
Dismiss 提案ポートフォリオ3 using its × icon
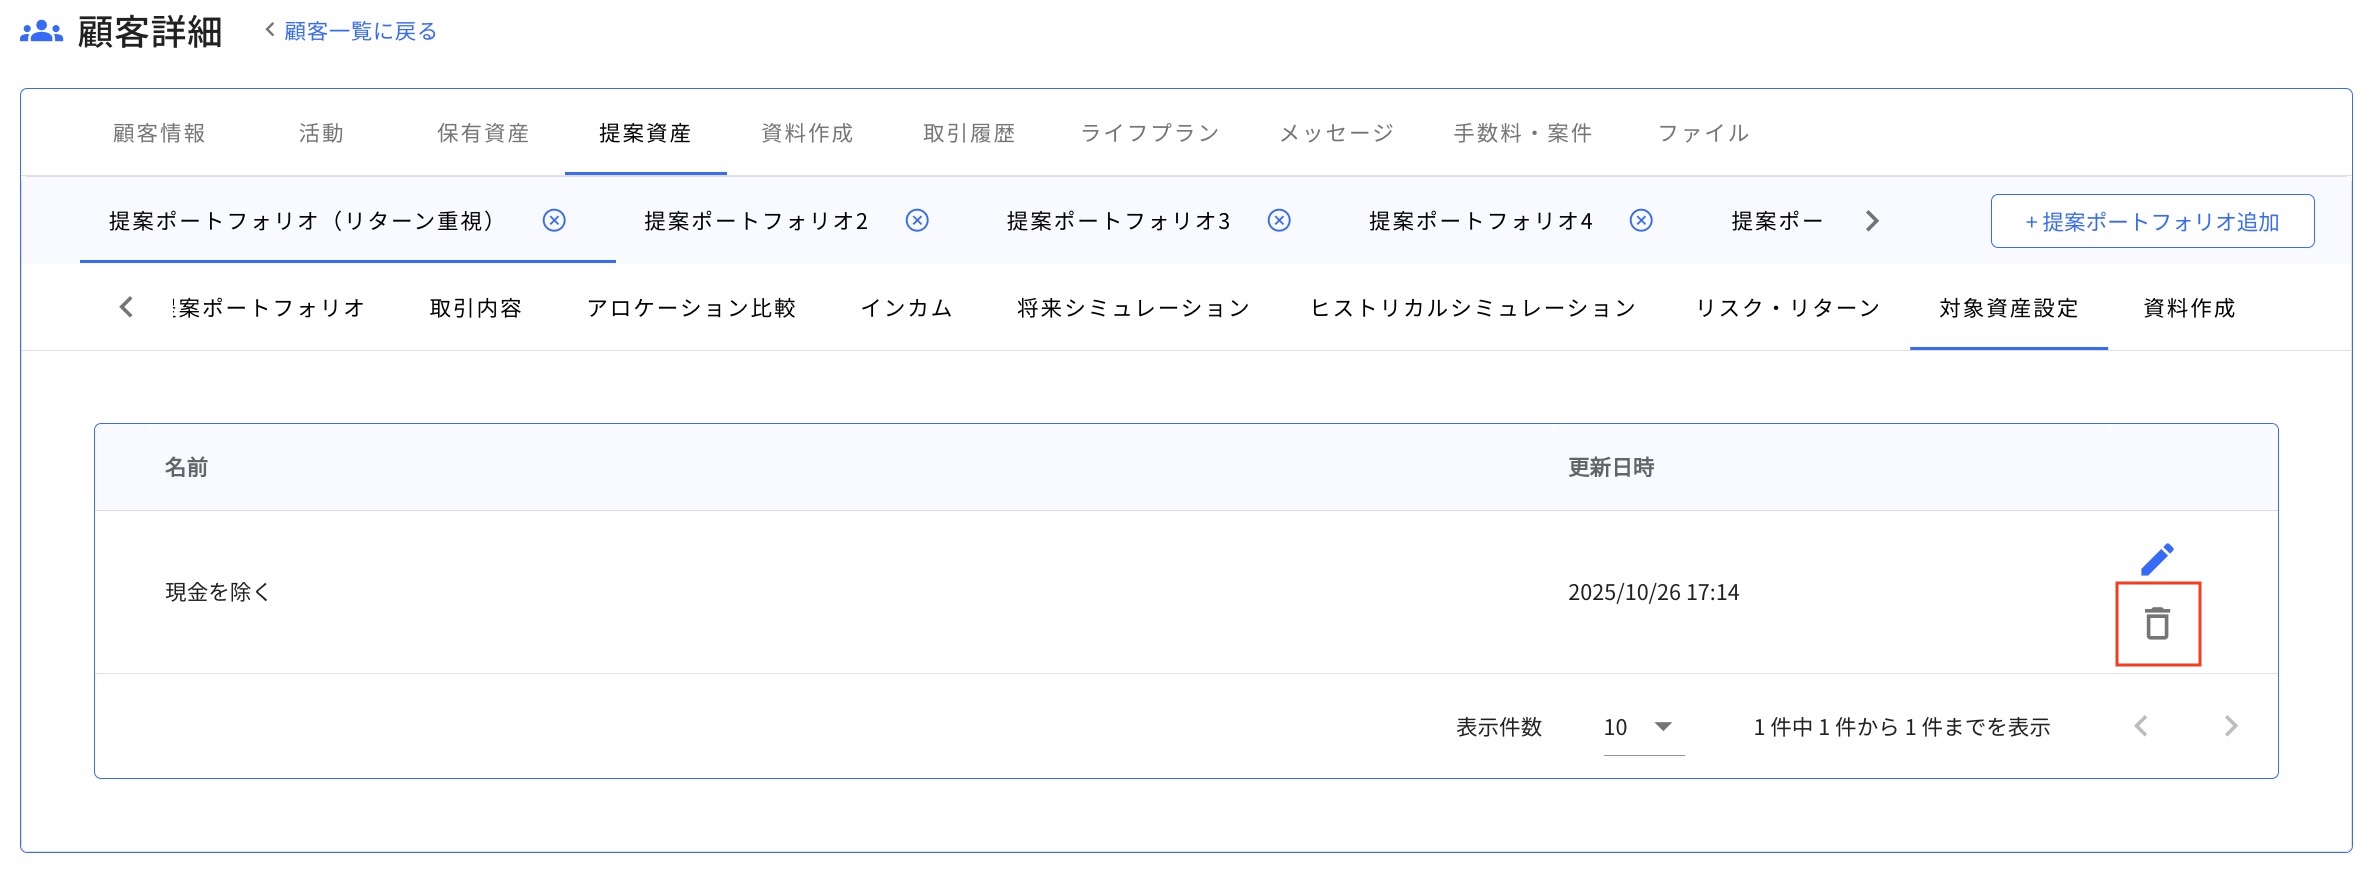(1278, 221)
